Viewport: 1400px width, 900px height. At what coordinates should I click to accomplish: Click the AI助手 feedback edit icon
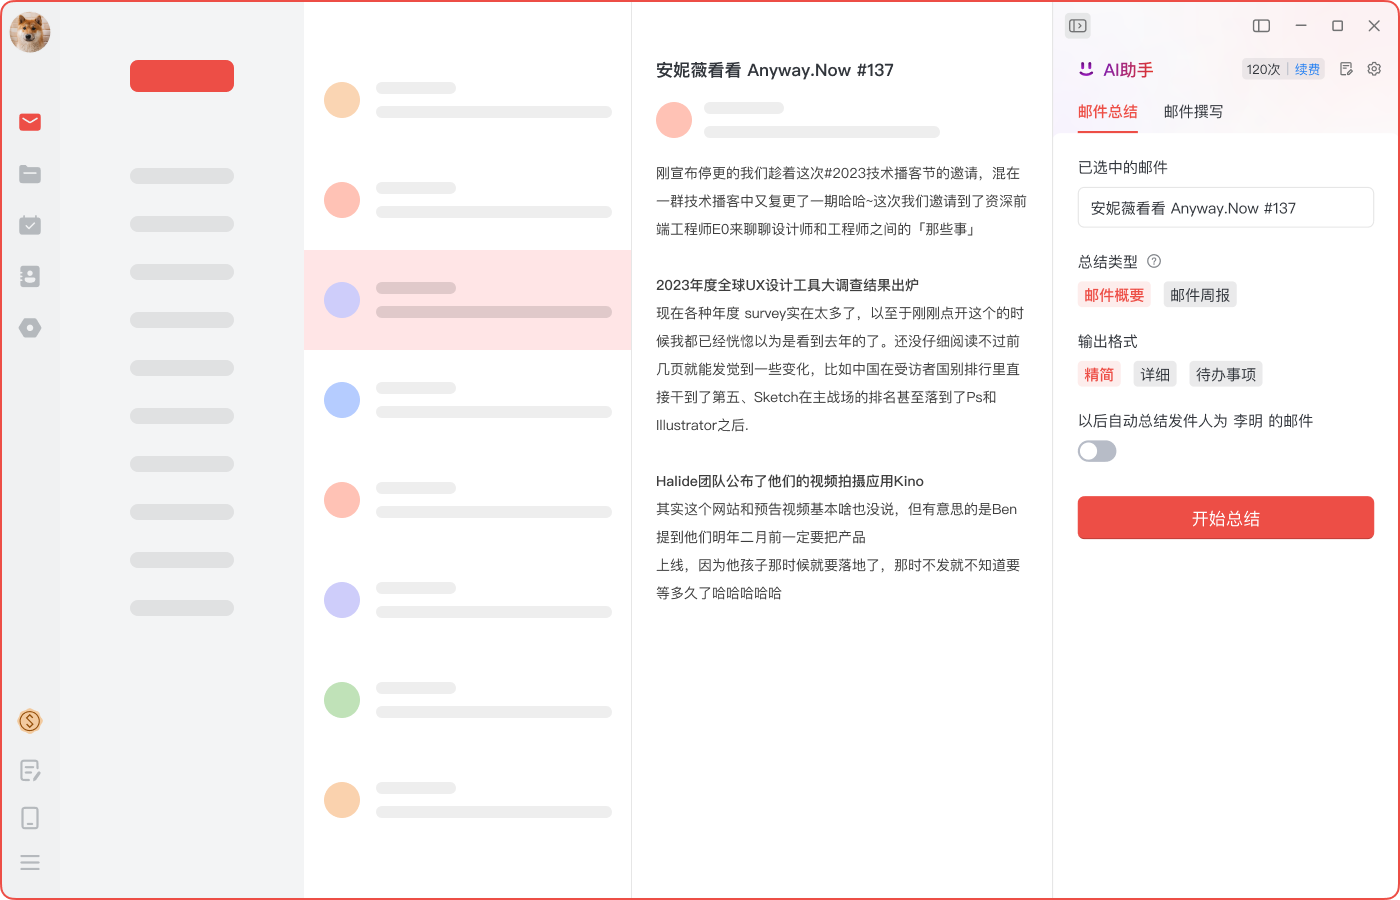1347,69
